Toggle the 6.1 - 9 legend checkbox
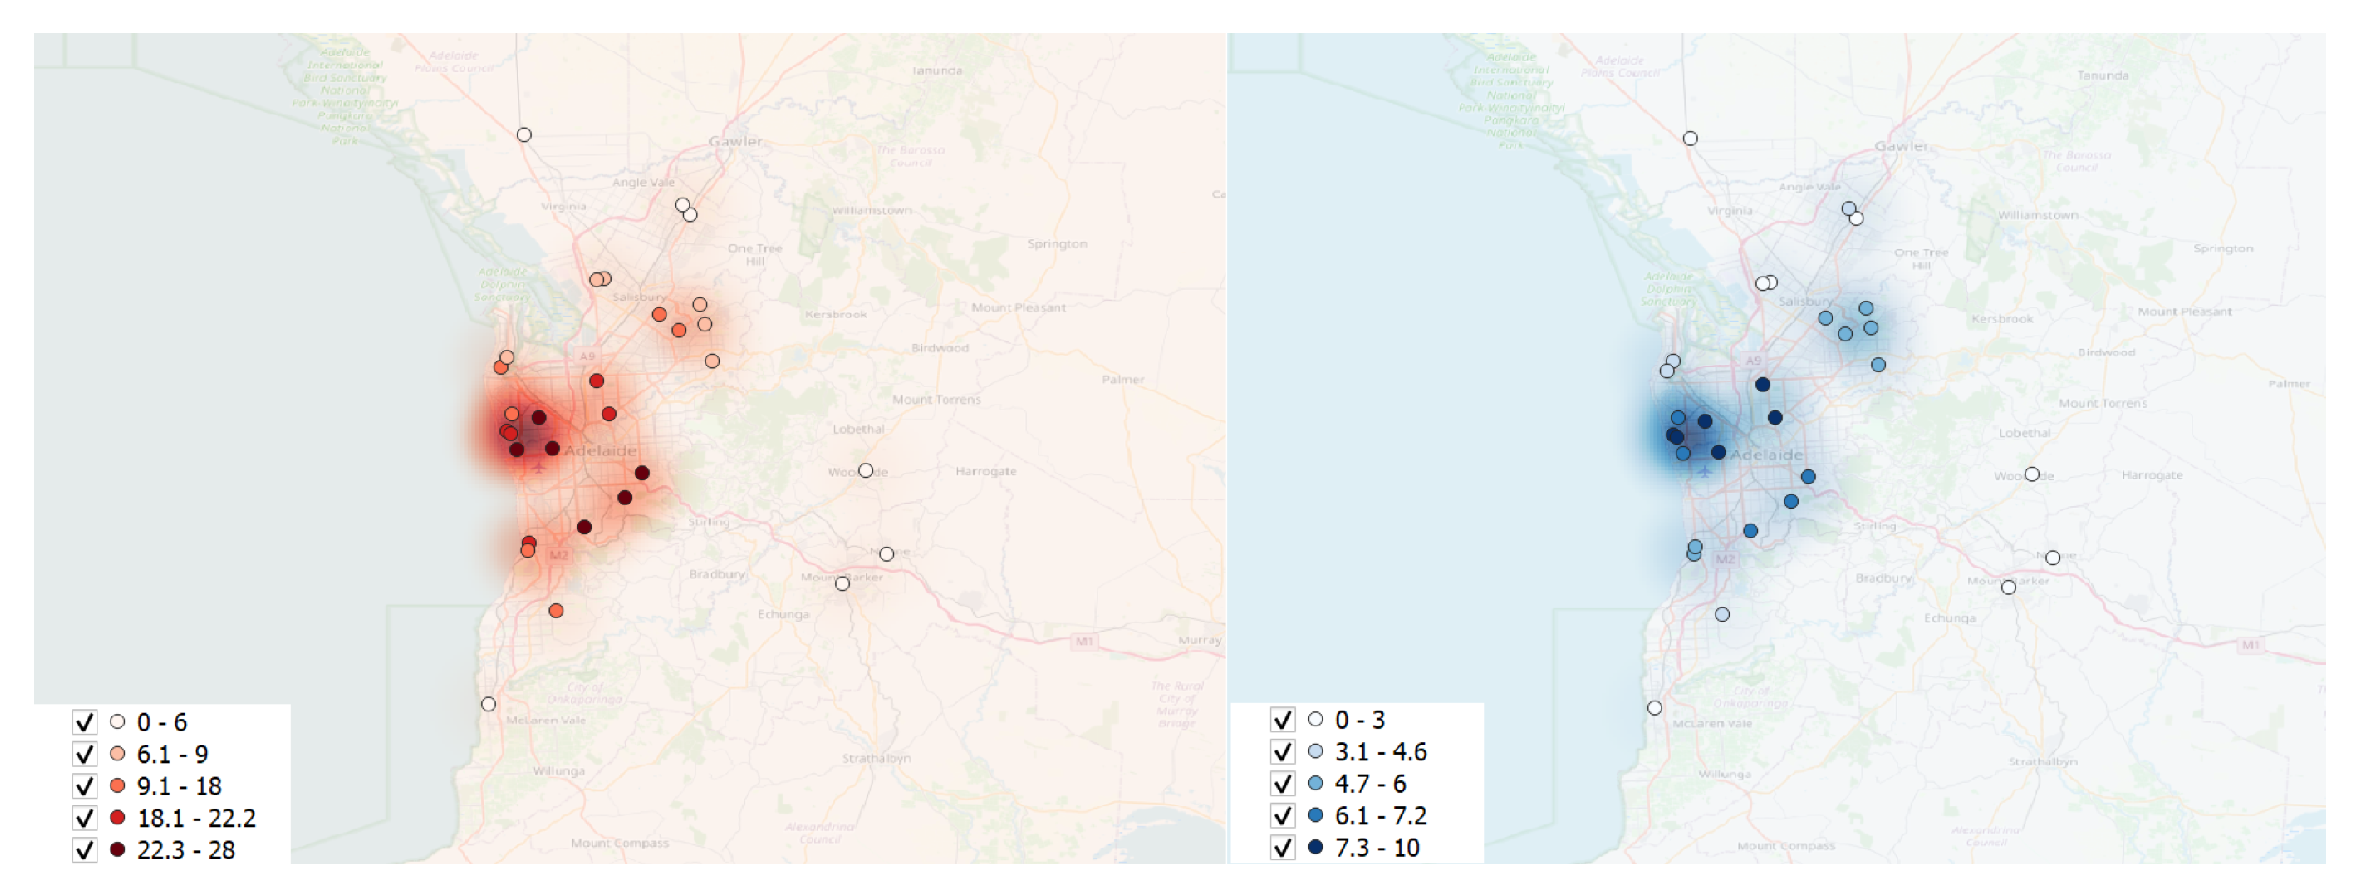This screenshot has height=896, width=2356. 85,754
